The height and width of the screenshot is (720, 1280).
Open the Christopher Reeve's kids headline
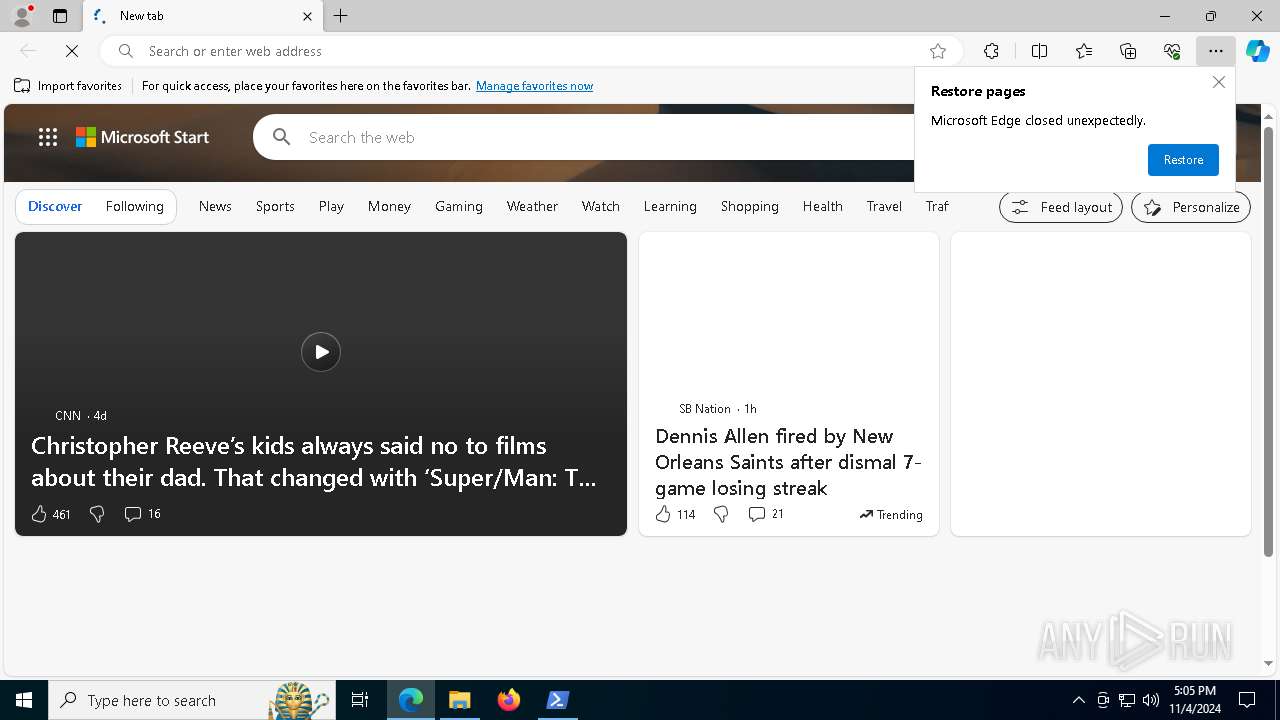click(x=314, y=461)
